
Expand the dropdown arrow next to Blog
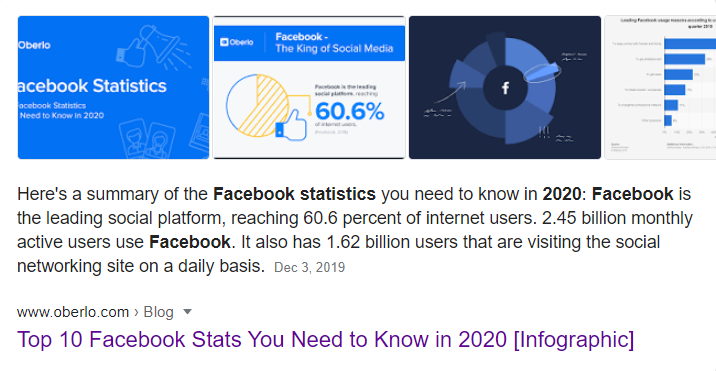click(x=187, y=312)
